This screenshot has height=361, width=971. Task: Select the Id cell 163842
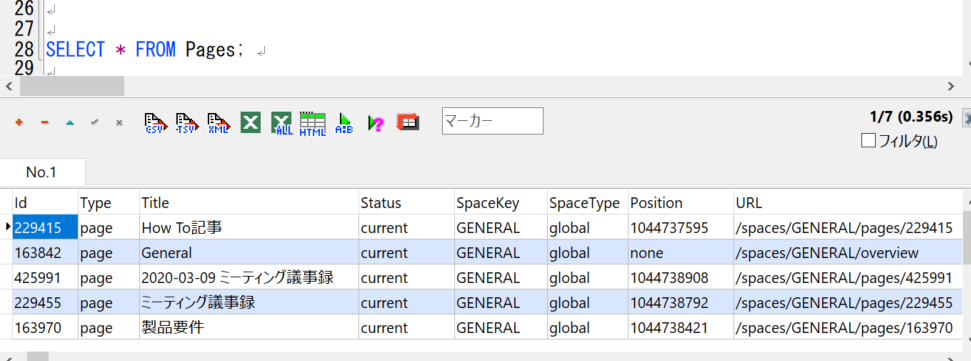45,253
